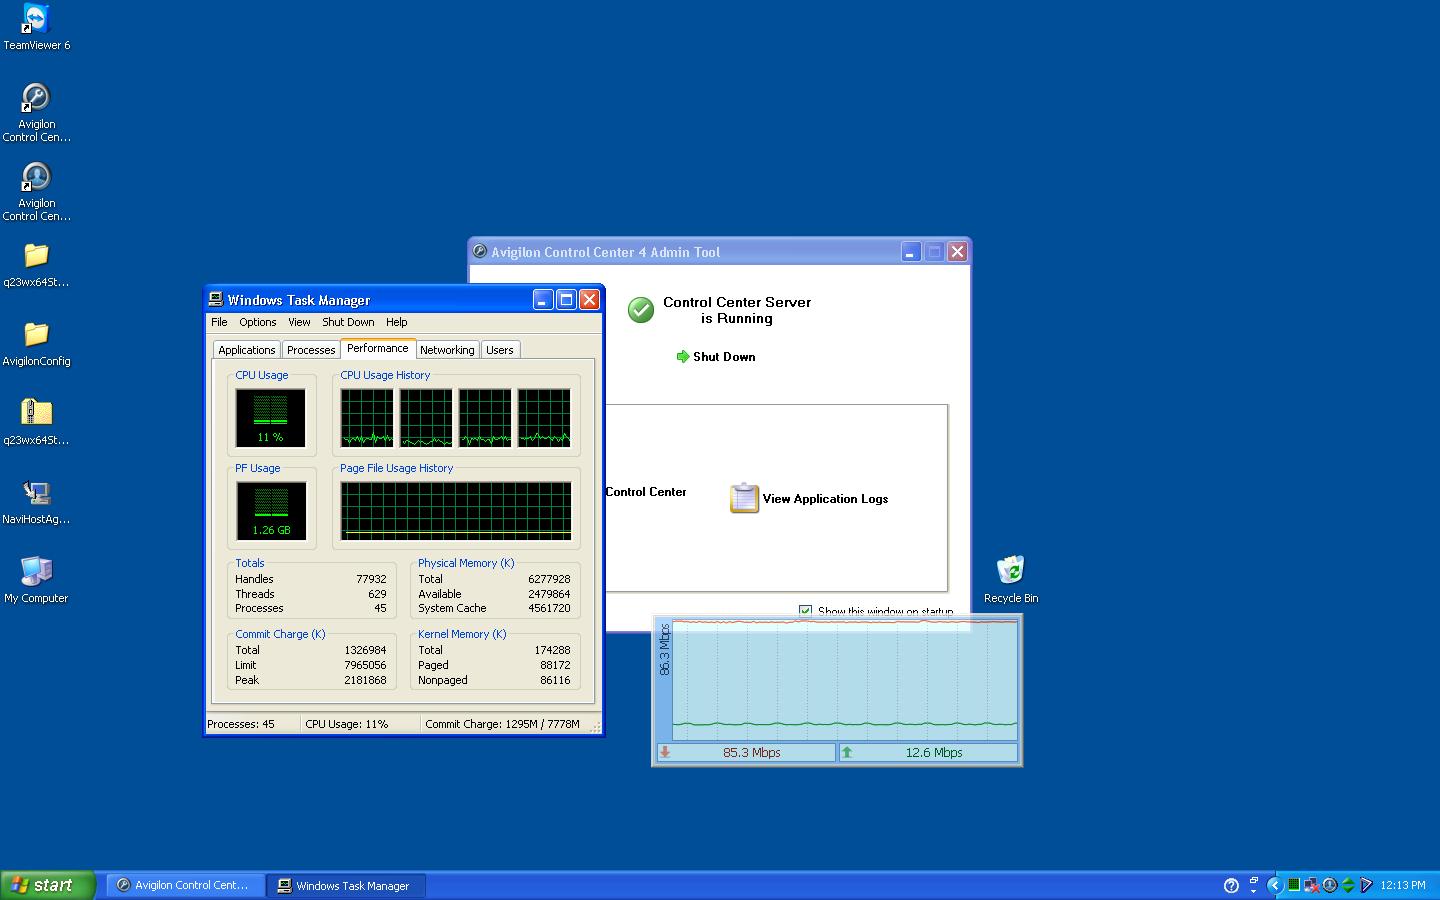The height and width of the screenshot is (900, 1440).
Task: Open the Options menu in Task Manager
Action: pos(257,322)
